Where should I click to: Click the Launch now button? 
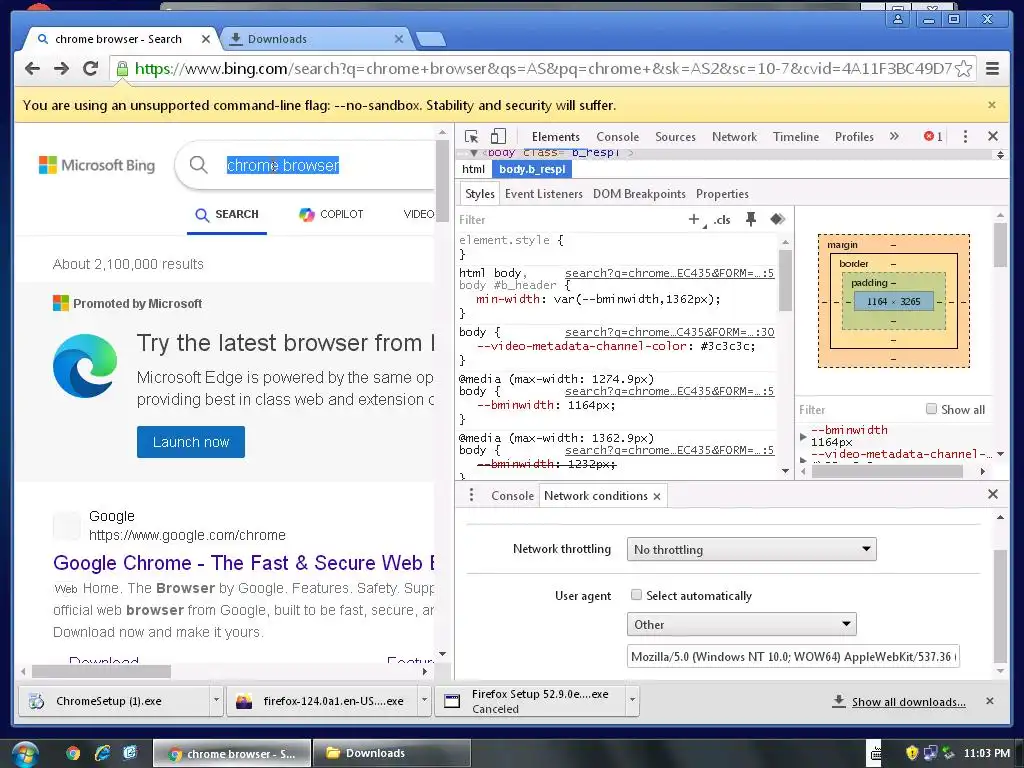[x=191, y=442]
